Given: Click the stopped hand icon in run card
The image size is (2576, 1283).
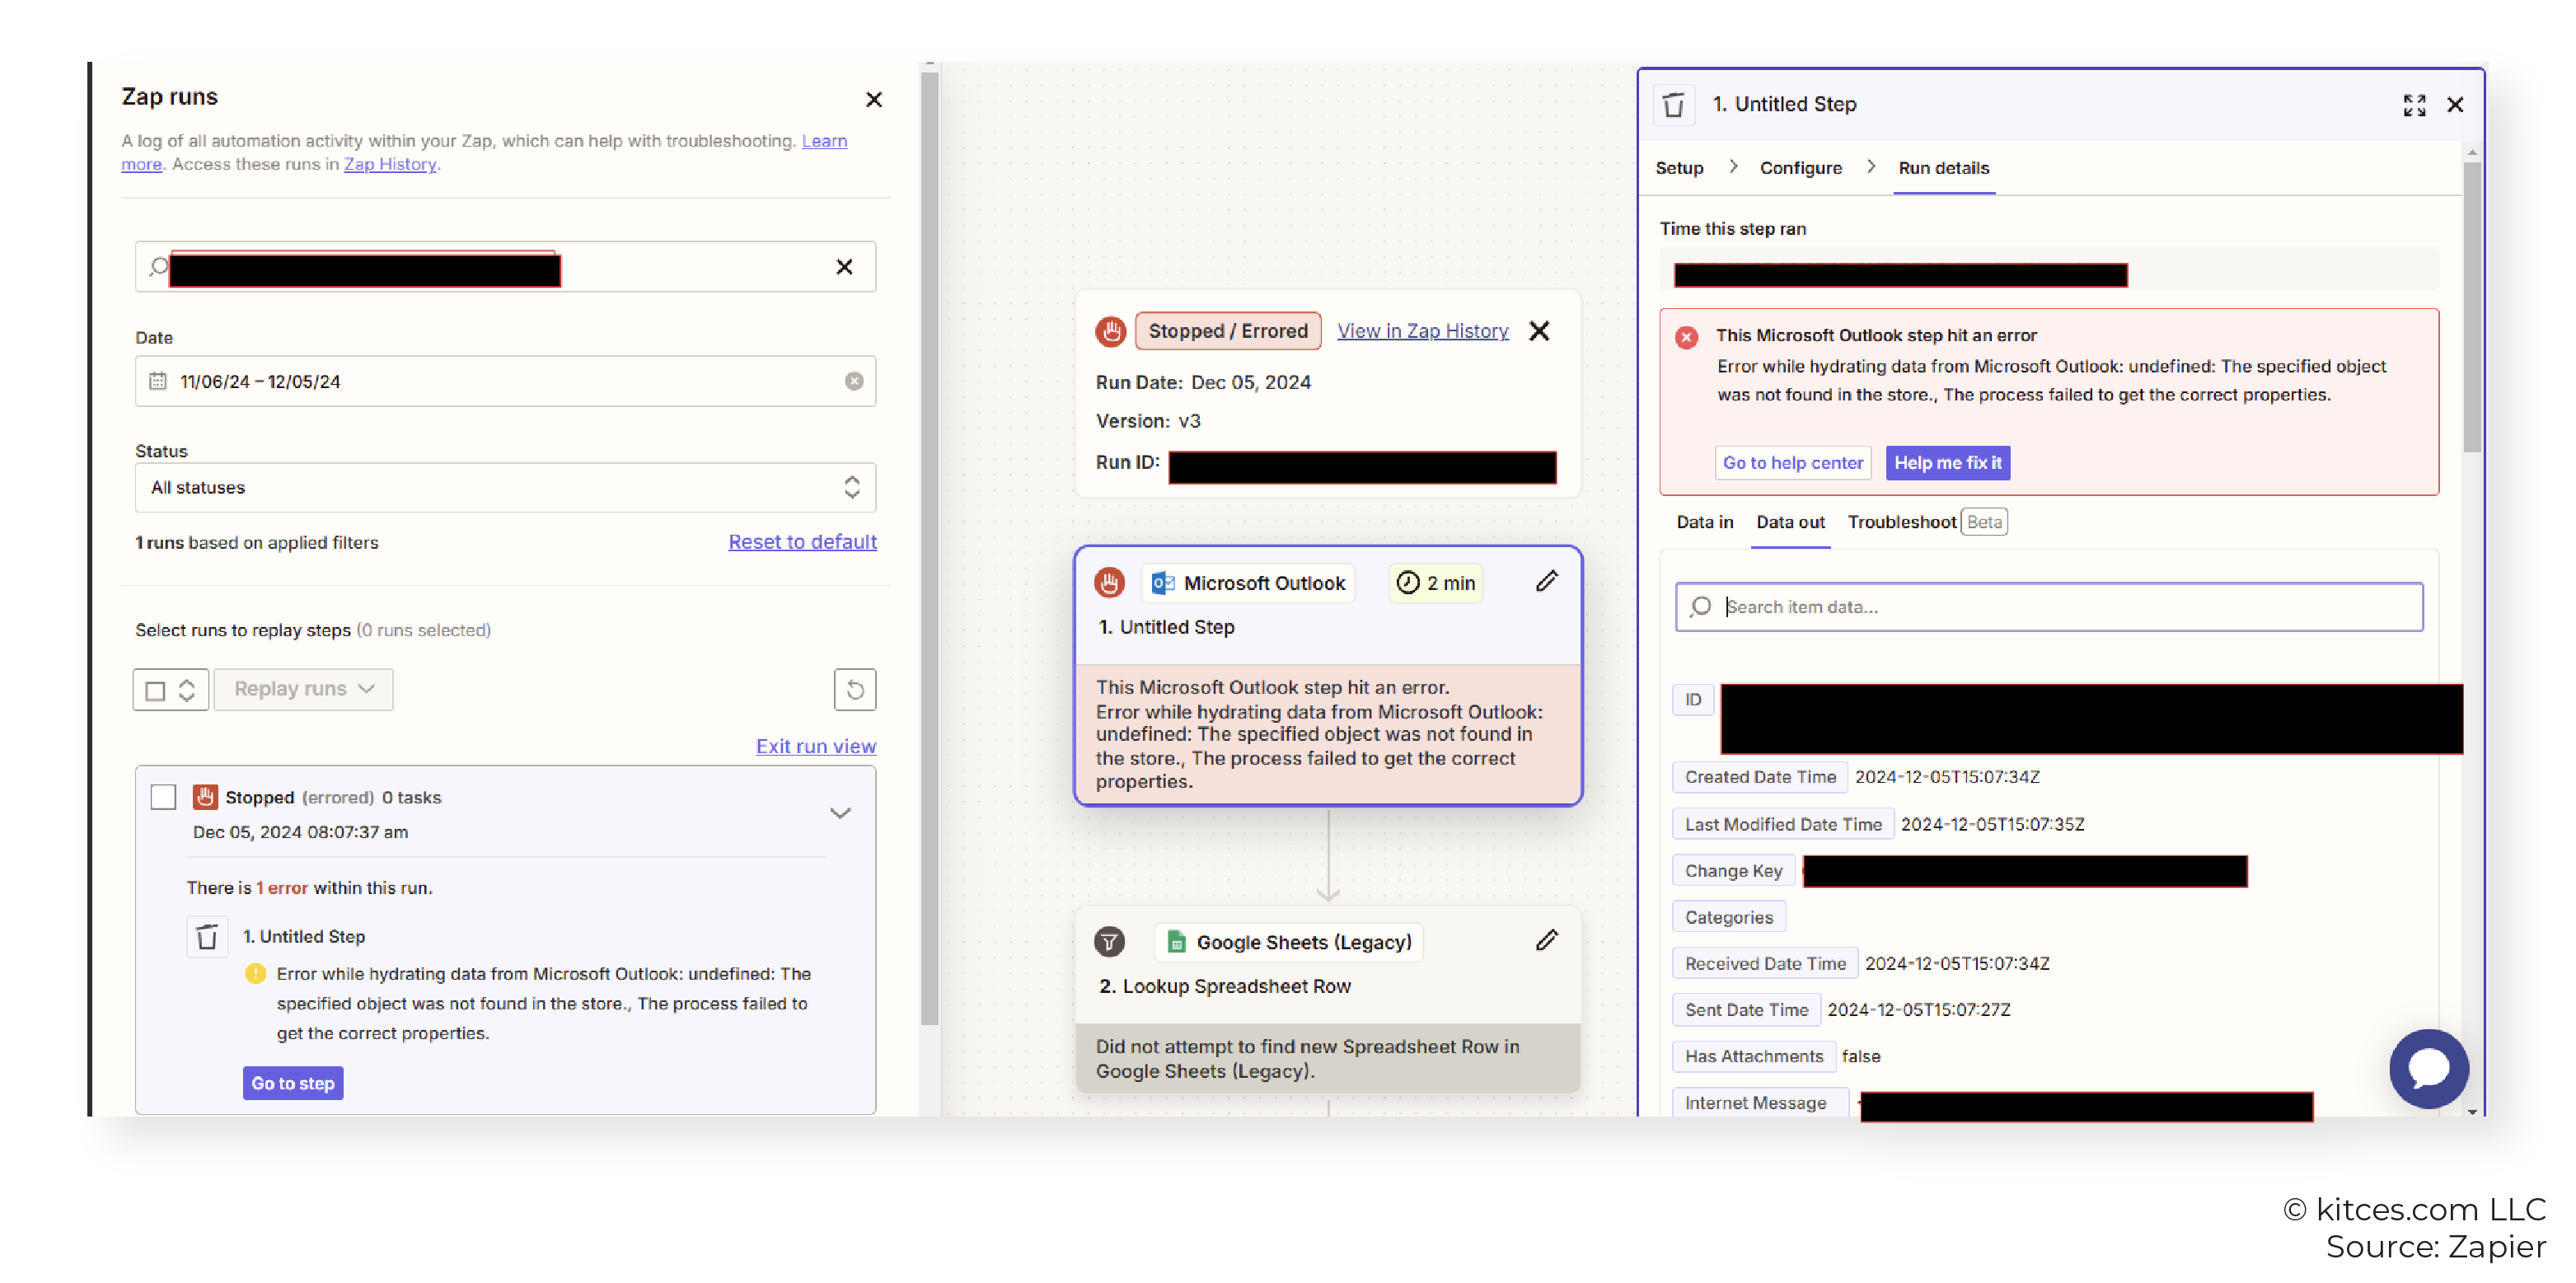Looking at the screenshot, I should (x=1110, y=331).
